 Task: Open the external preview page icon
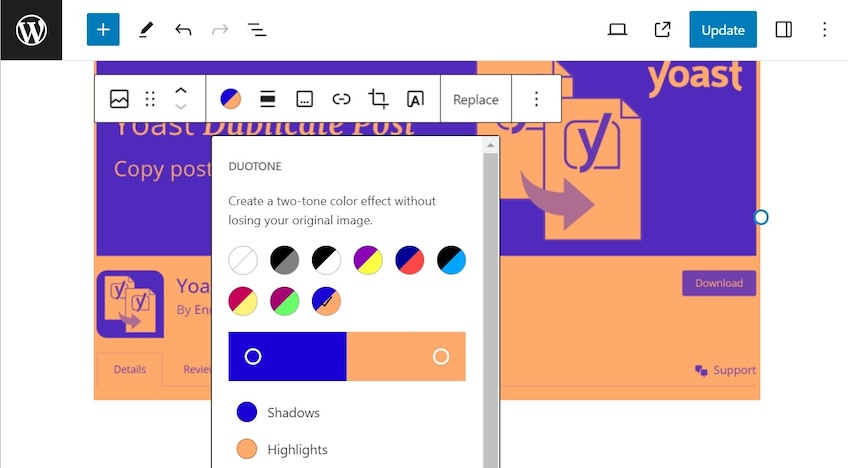(x=662, y=30)
